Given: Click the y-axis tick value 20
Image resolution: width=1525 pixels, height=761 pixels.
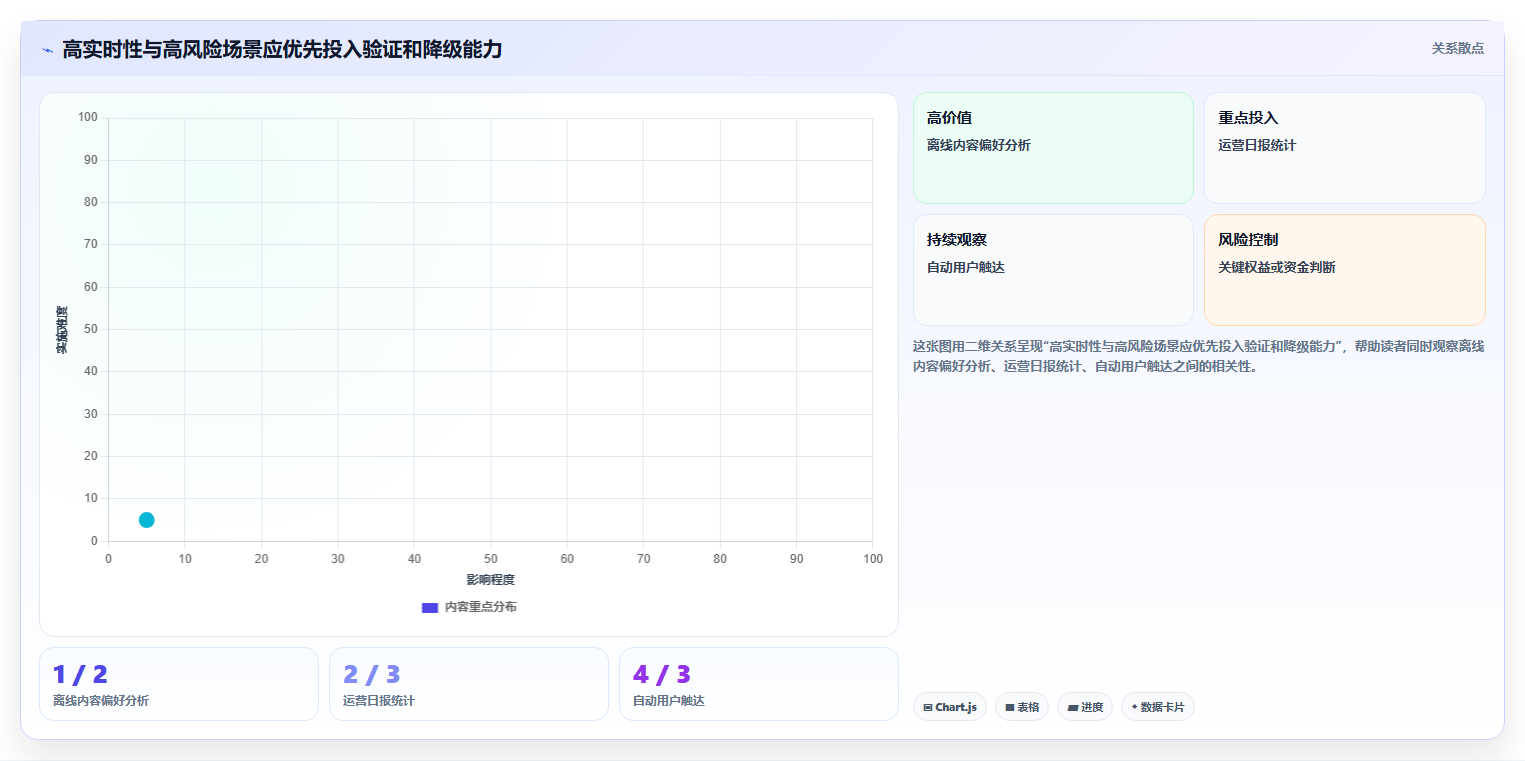Looking at the screenshot, I should click(x=91, y=456).
